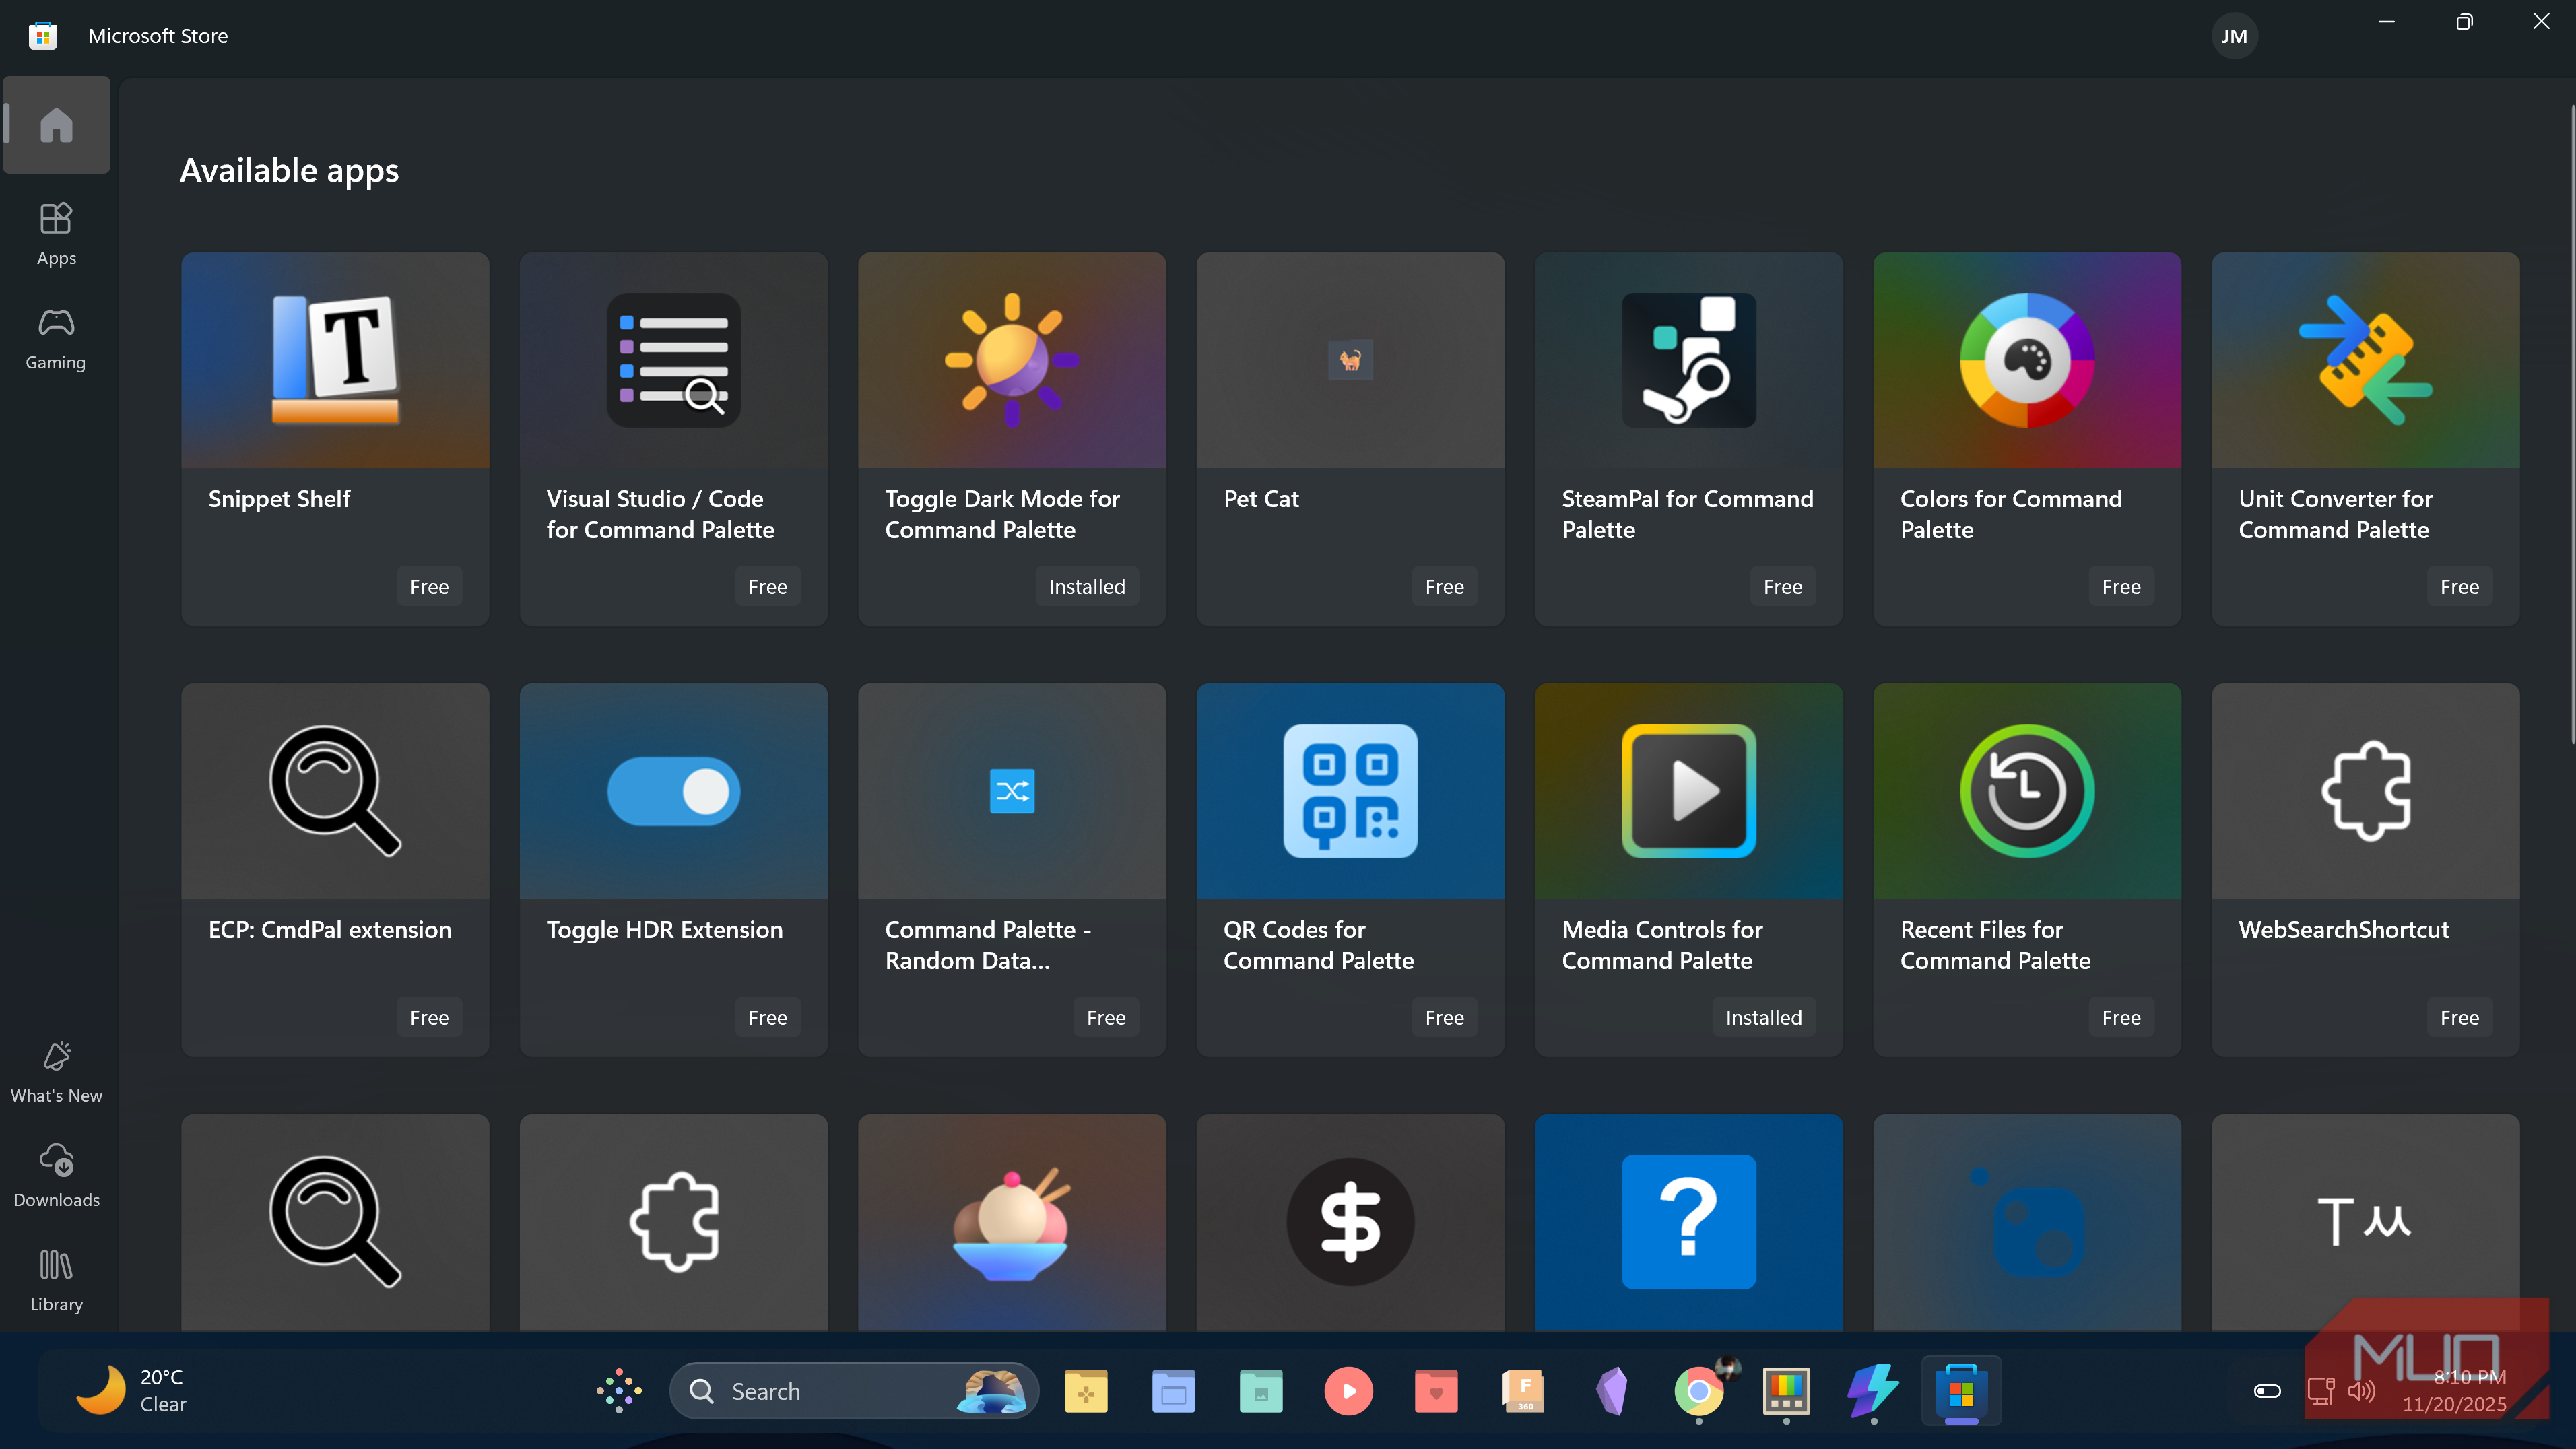
Task: Open Unit Converter app icon
Action: 2365,360
